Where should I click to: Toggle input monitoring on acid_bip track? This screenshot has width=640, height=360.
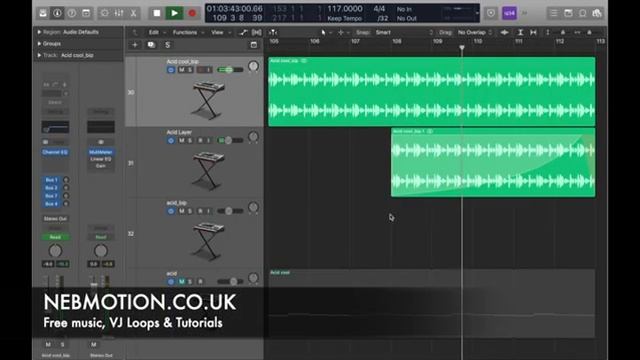click(x=209, y=211)
